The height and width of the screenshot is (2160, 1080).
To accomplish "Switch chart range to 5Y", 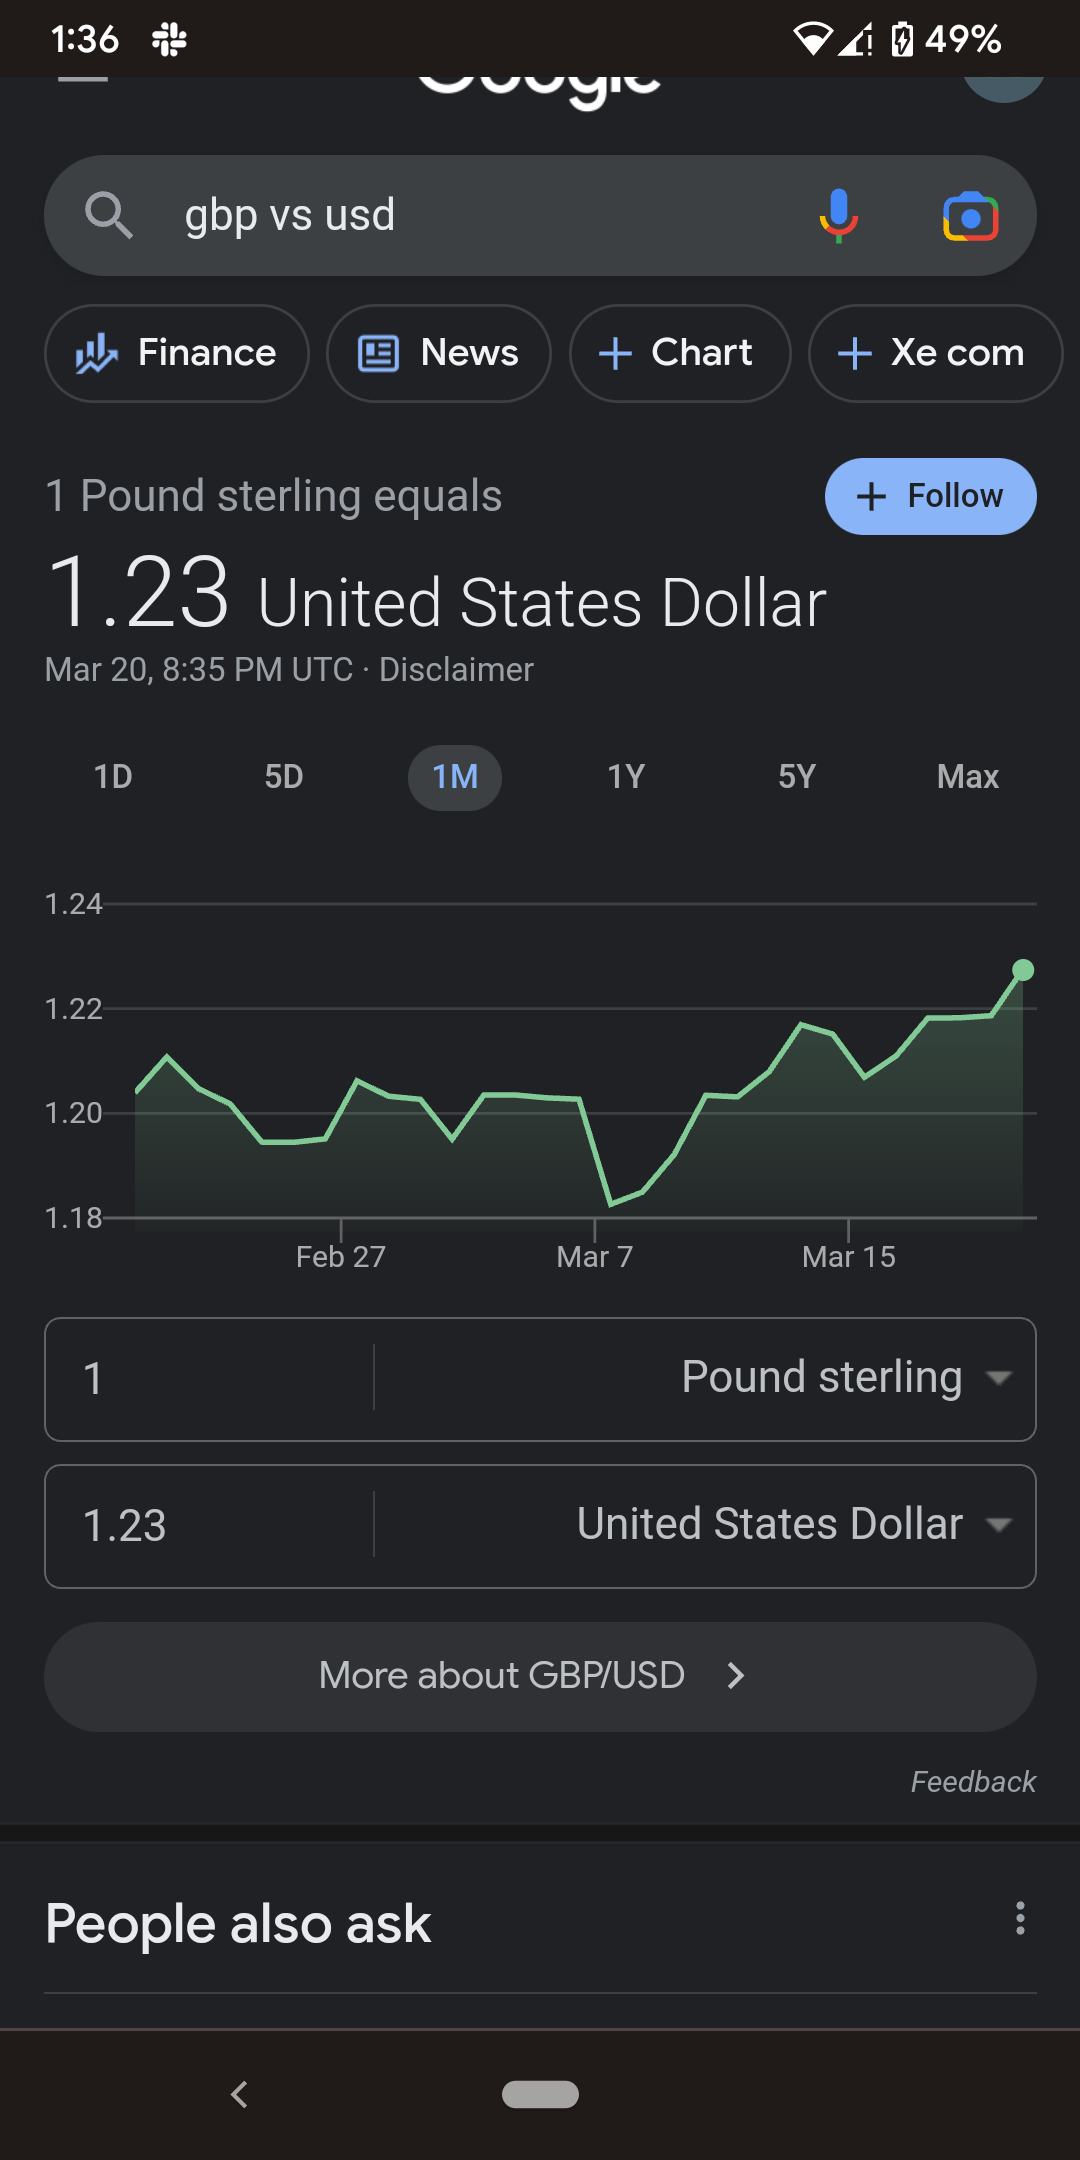I will 797,777.
